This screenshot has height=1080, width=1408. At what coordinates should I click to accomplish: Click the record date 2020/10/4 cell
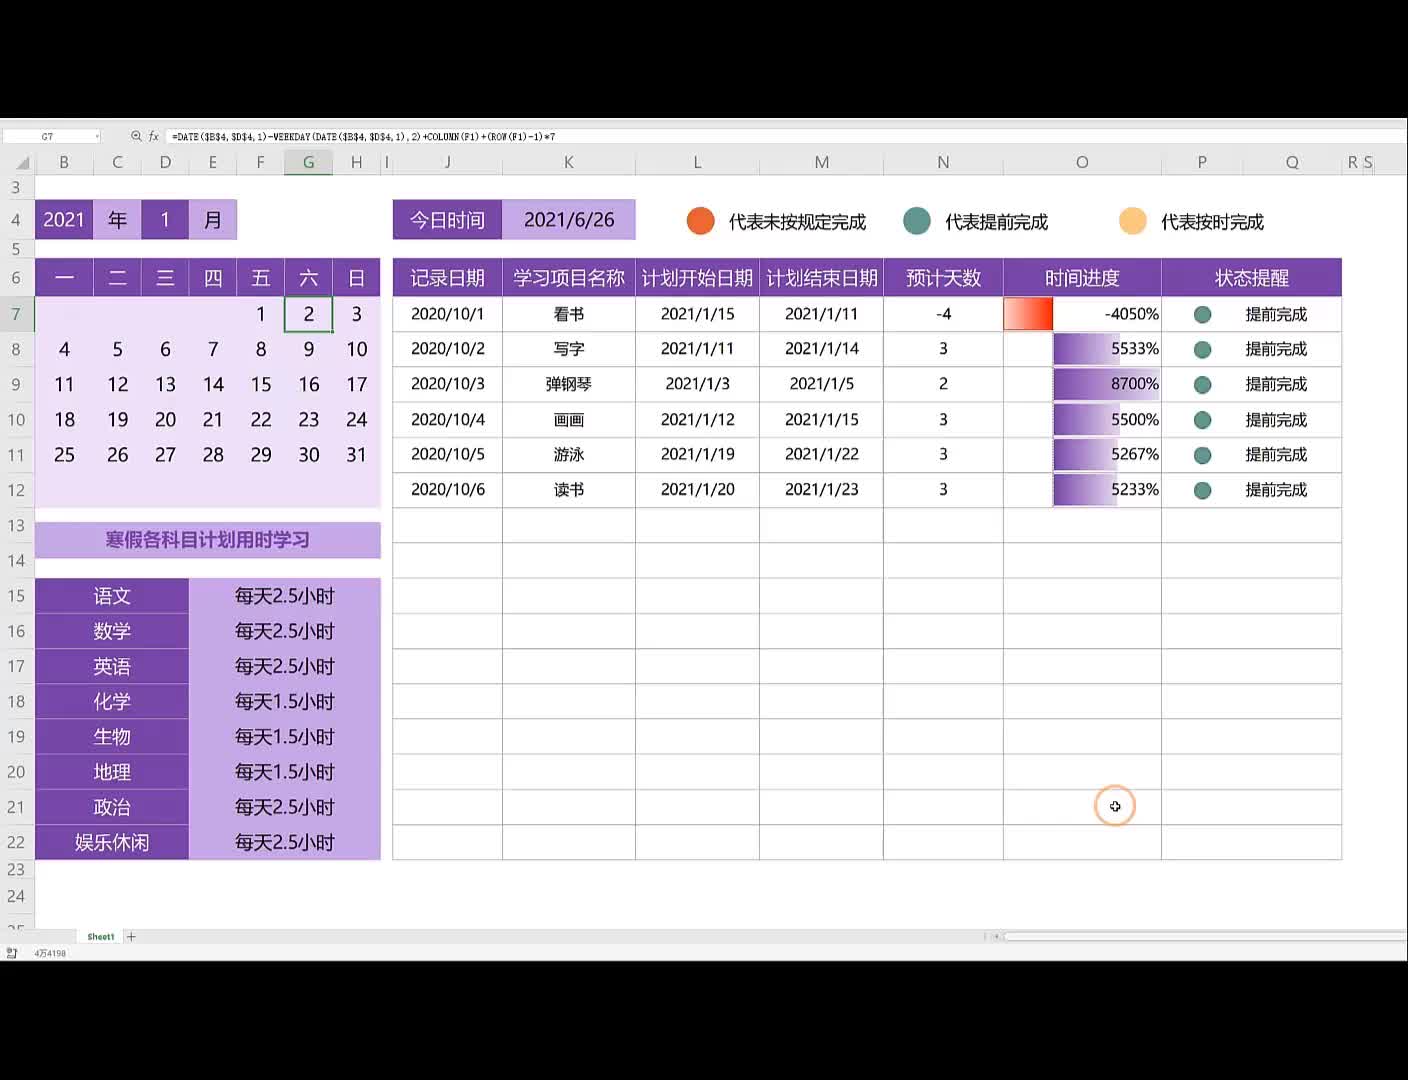(447, 419)
